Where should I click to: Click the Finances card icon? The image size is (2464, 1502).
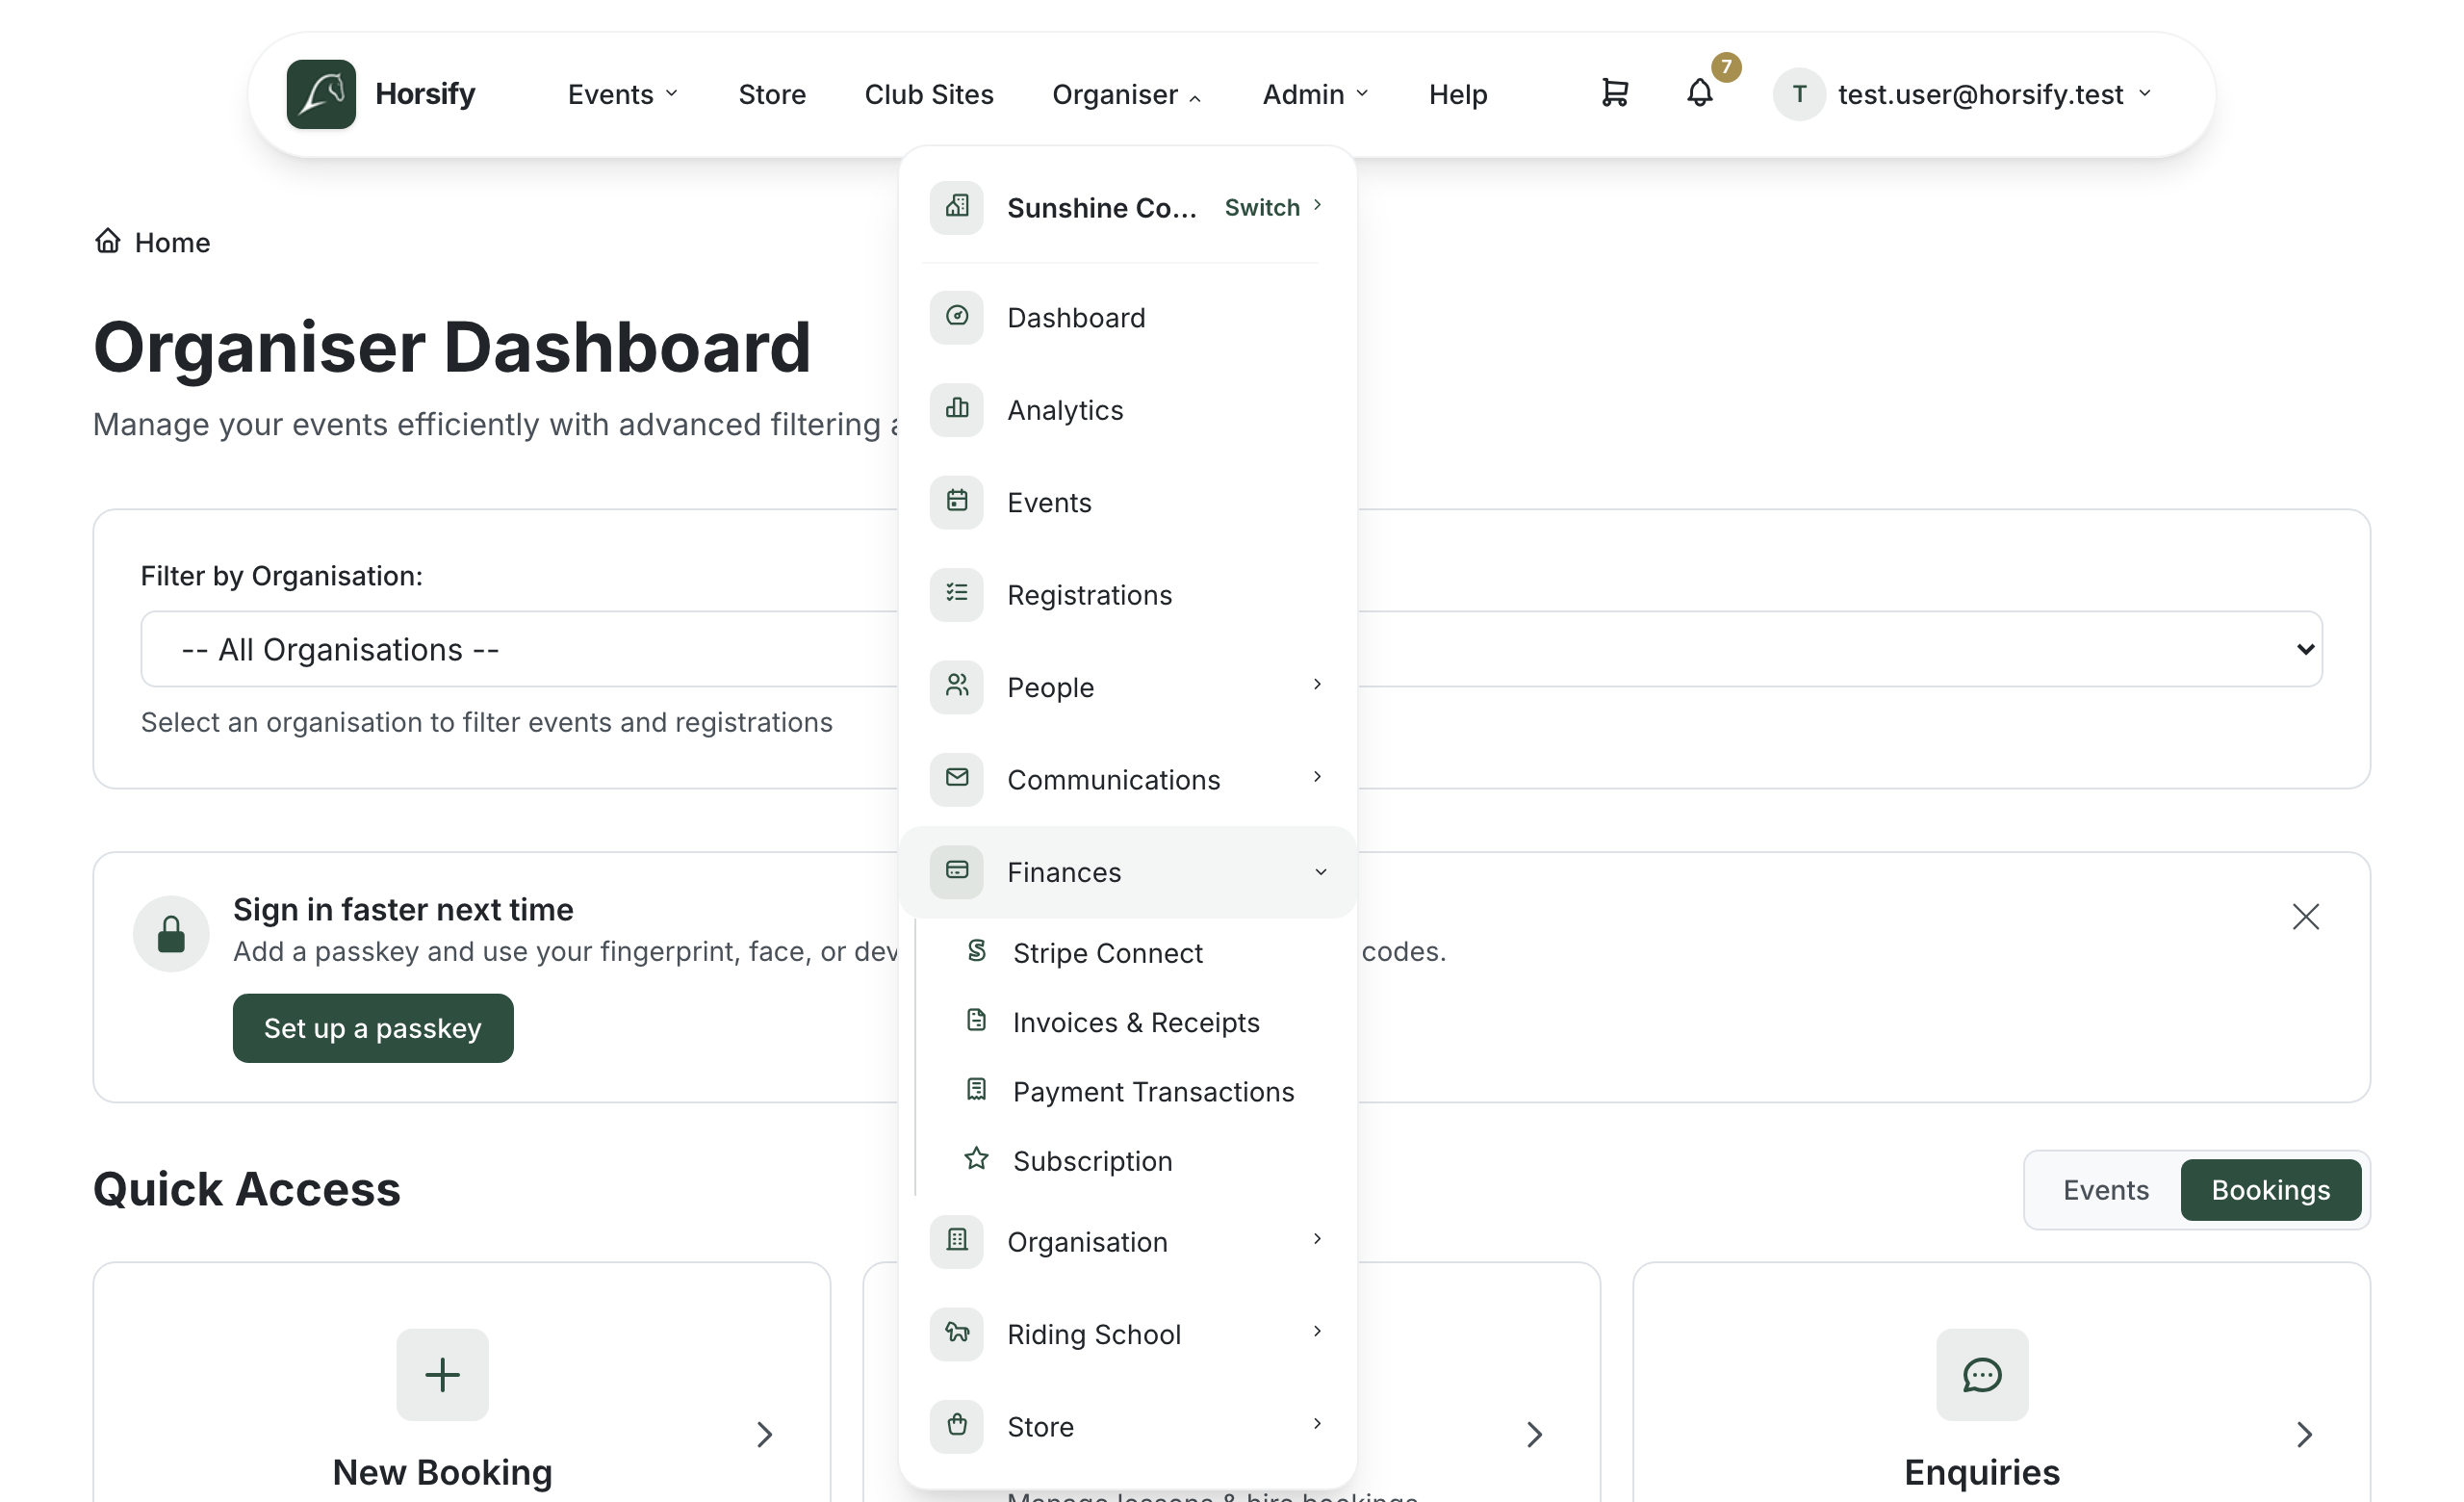(957, 871)
